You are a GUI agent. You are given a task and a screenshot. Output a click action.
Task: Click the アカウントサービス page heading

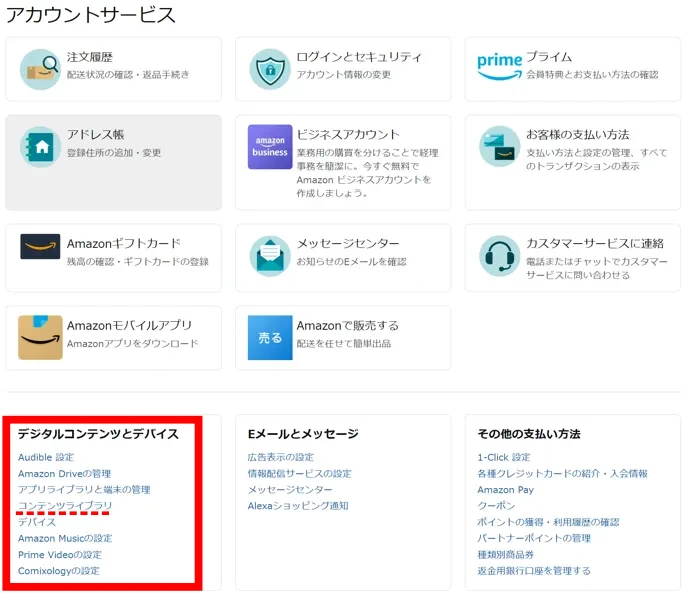[91, 14]
